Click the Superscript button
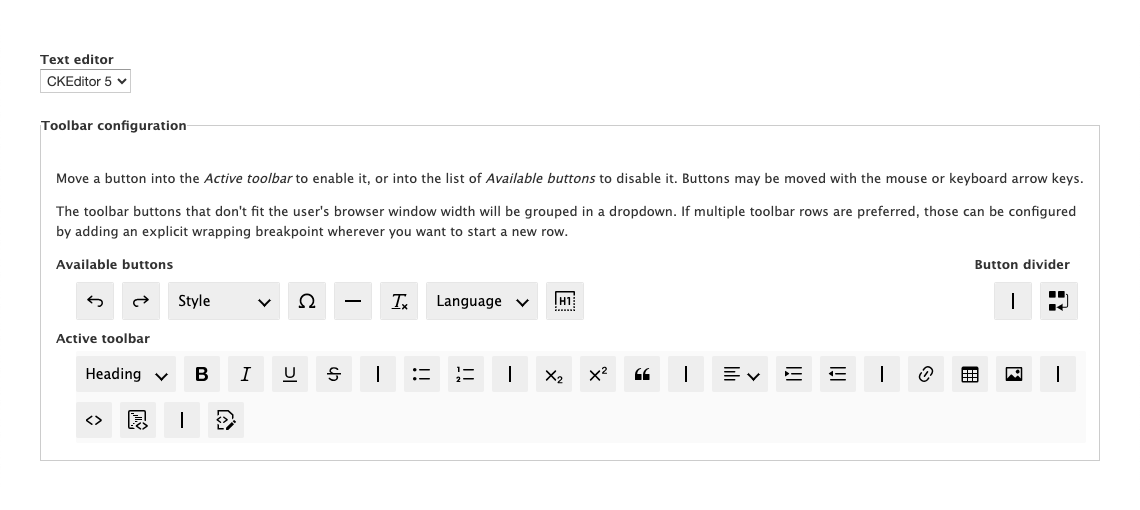 coord(598,374)
